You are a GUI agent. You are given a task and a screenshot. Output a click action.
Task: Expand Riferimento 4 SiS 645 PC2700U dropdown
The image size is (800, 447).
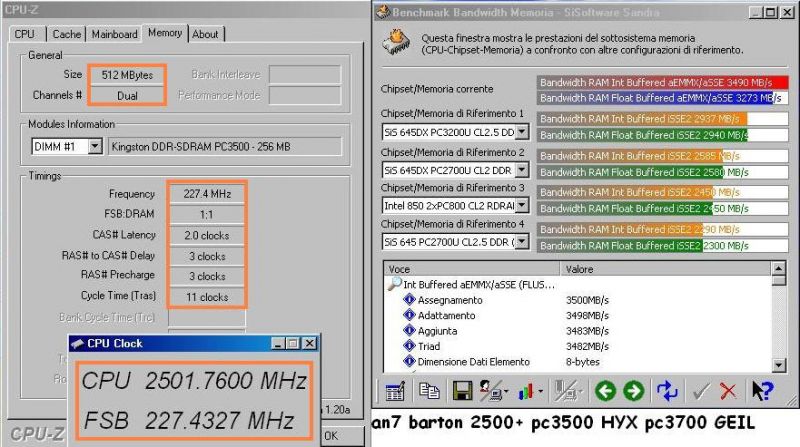(x=522, y=241)
